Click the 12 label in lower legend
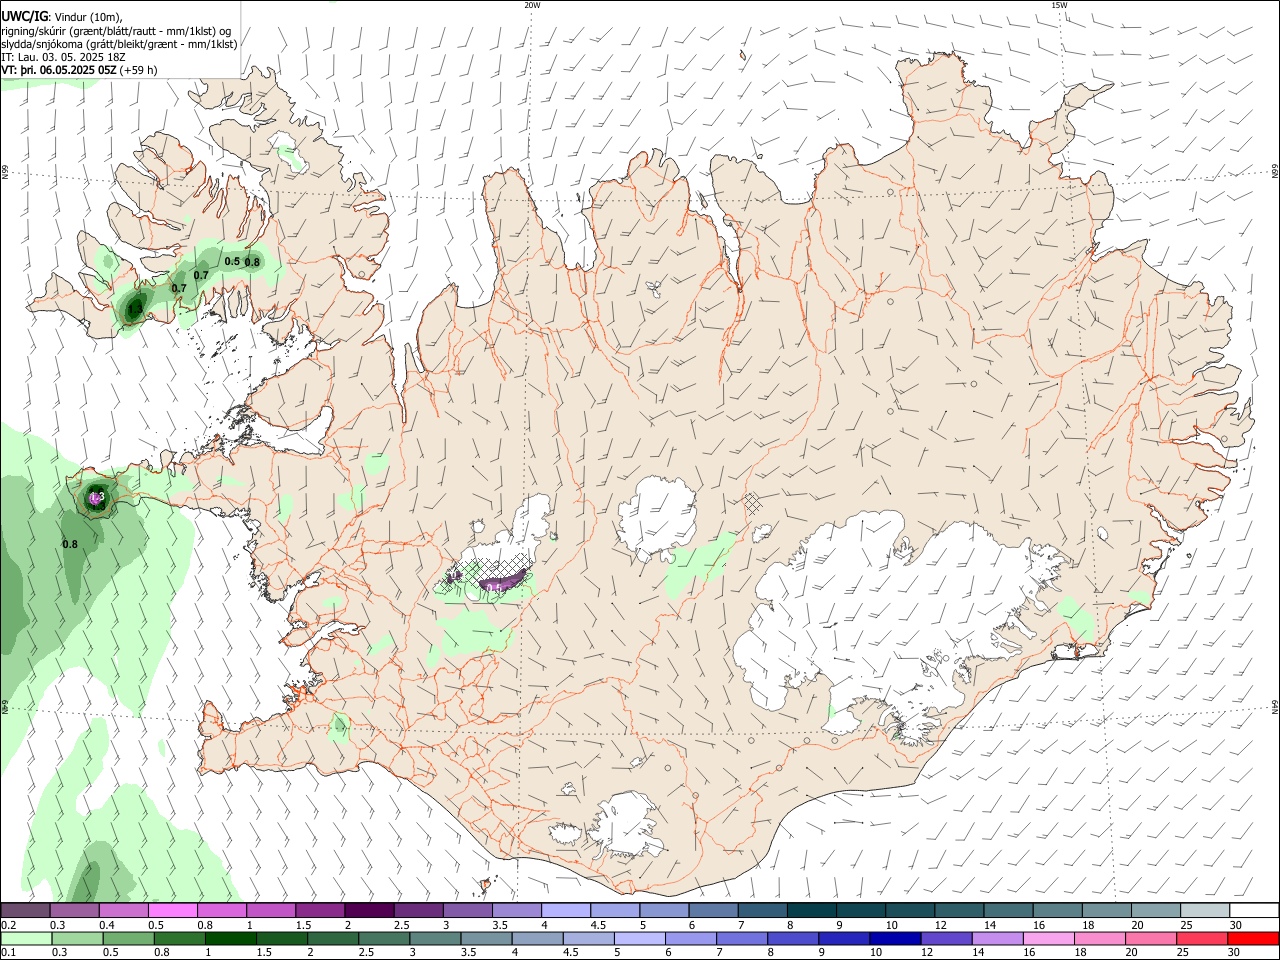The width and height of the screenshot is (1280, 960). pyautogui.click(x=927, y=952)
